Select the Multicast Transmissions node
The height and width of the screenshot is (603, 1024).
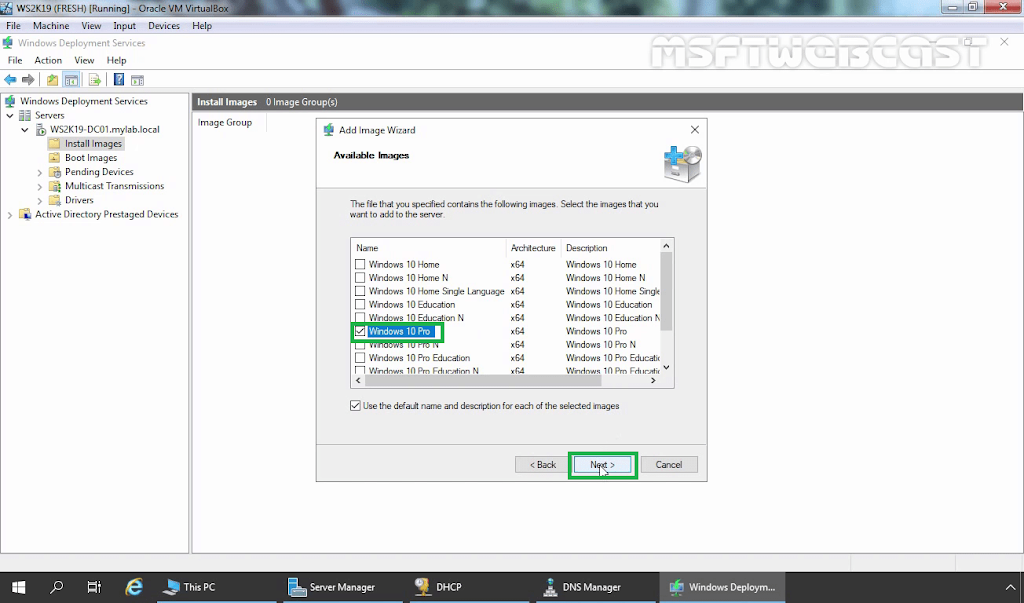click(114, 186)
